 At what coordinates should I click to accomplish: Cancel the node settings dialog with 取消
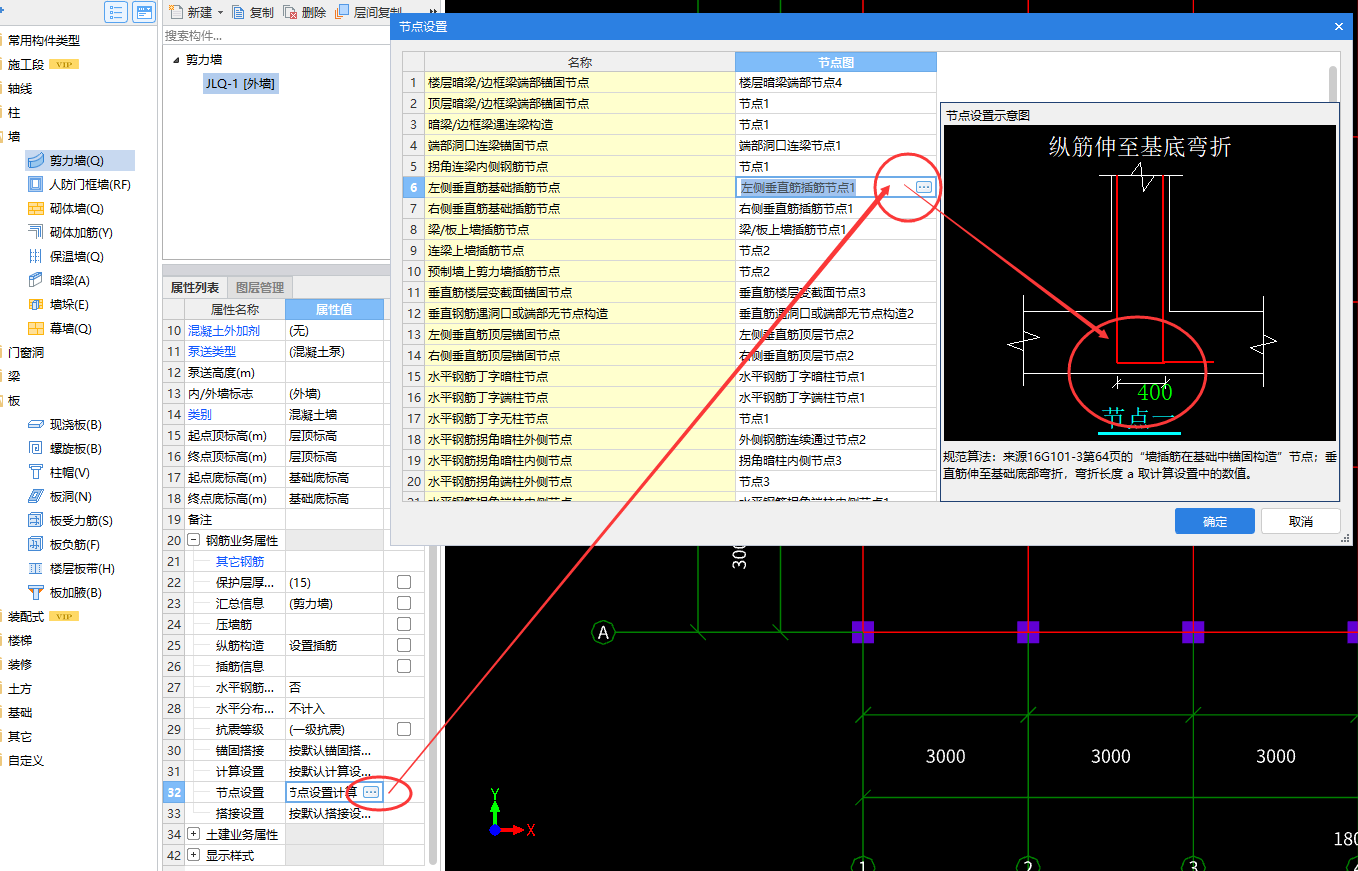coord(1300,521)
